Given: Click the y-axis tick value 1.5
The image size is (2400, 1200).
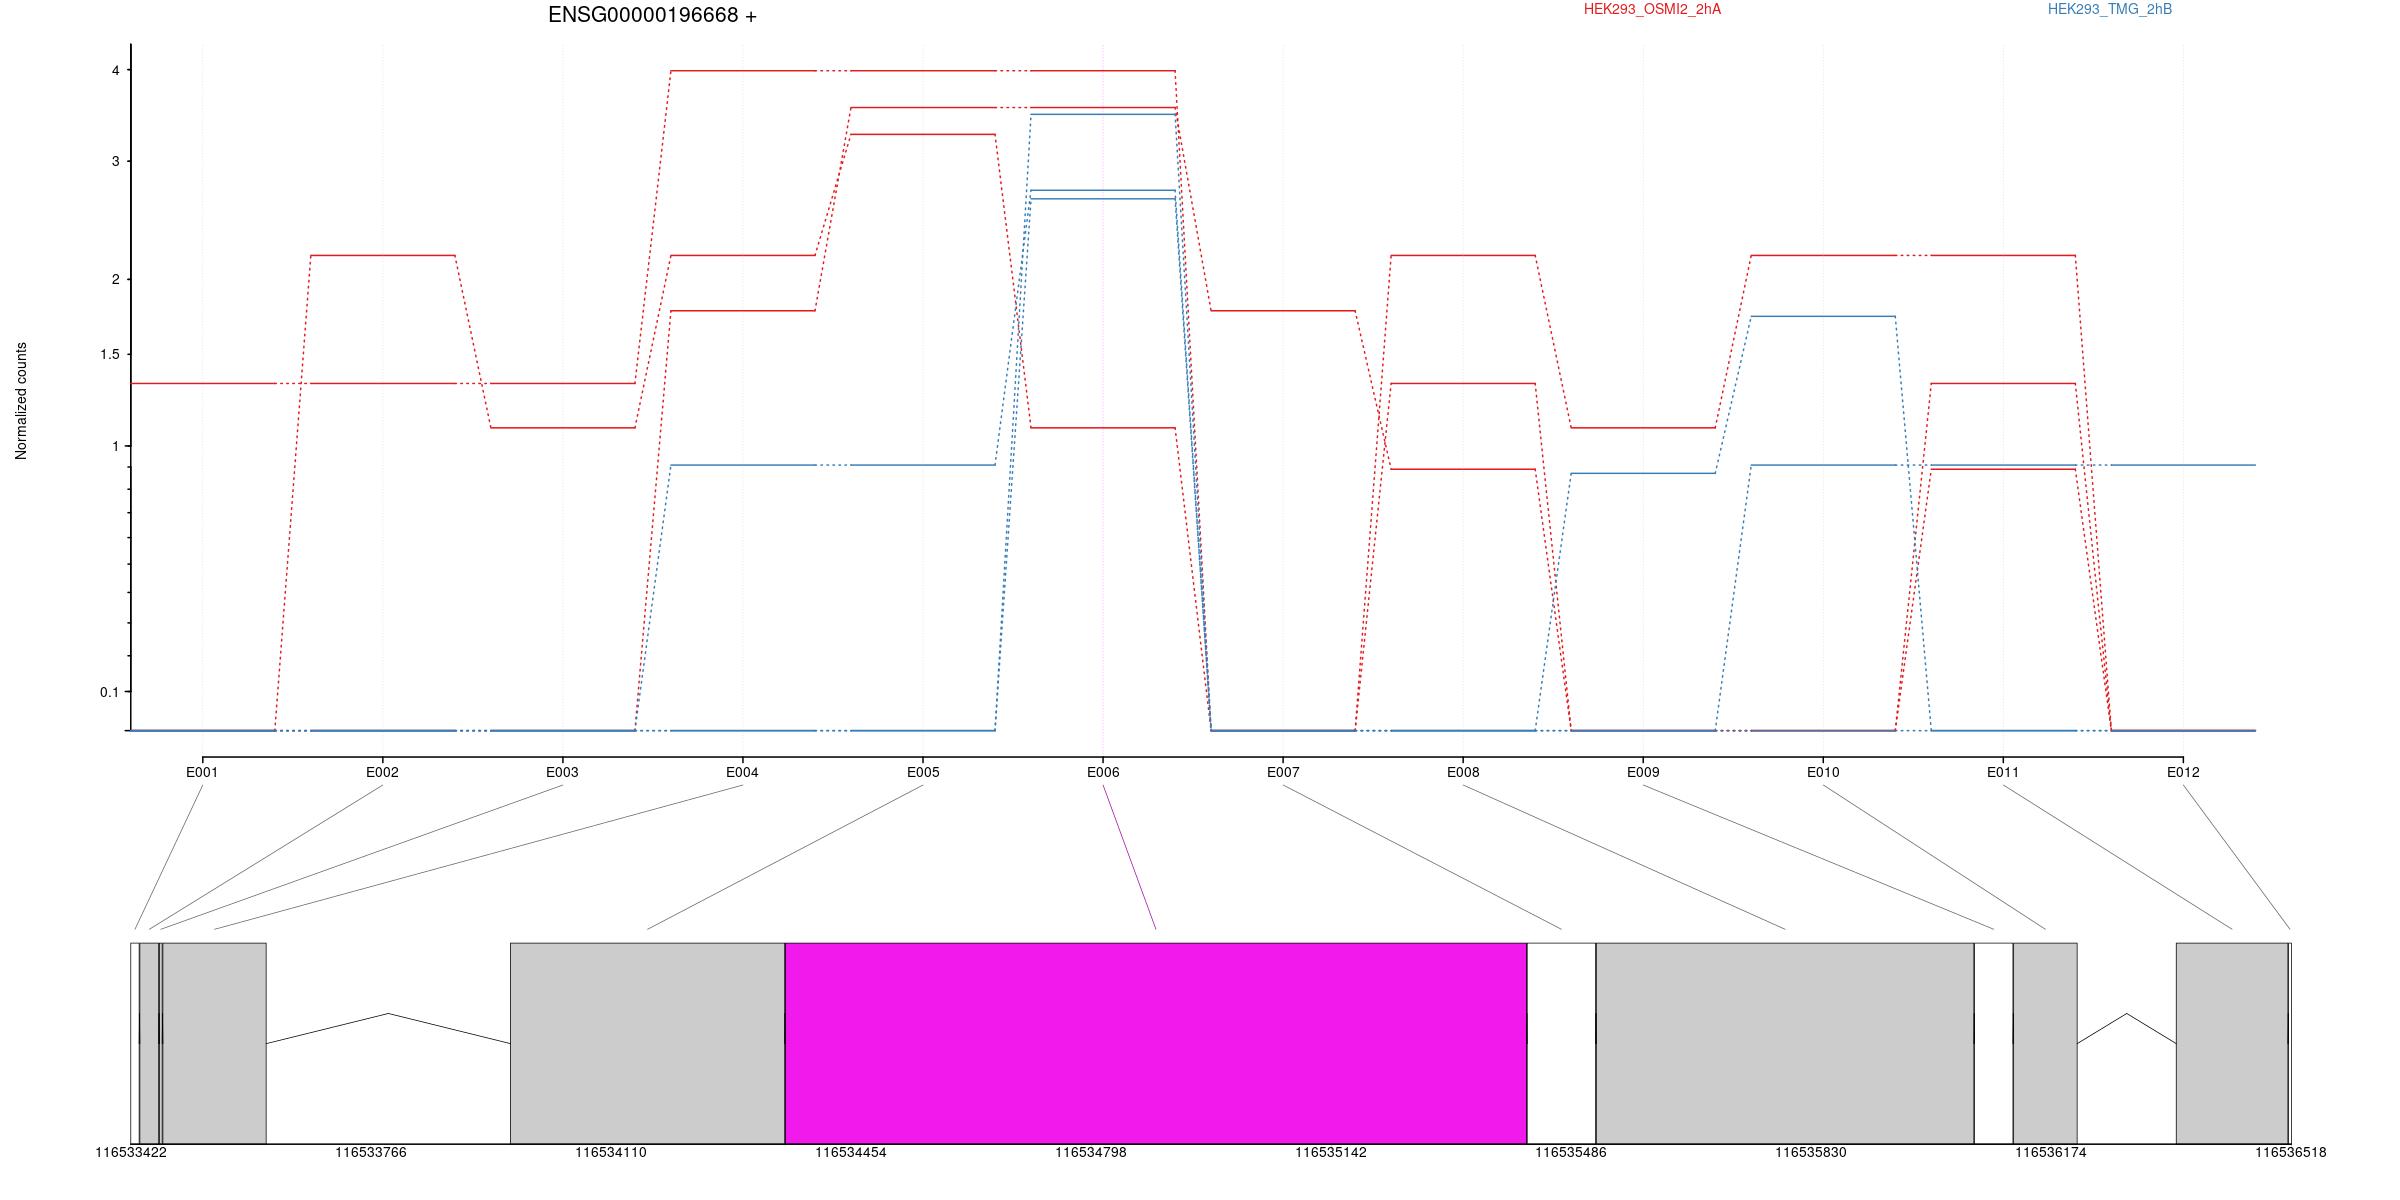Looking at the screenshot, I should (110, 355).
